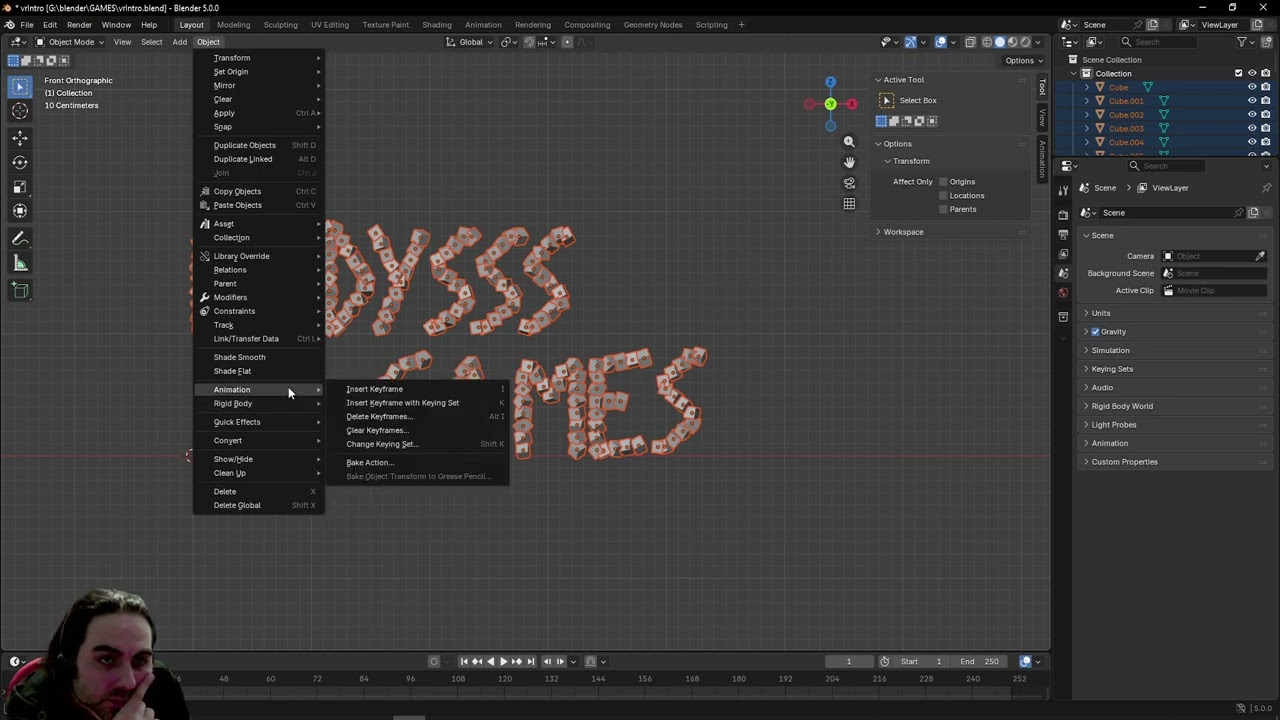1280x720 pixels.
Task: Disable Cube.002 in renders camera icon
Action: point(1265,115)
